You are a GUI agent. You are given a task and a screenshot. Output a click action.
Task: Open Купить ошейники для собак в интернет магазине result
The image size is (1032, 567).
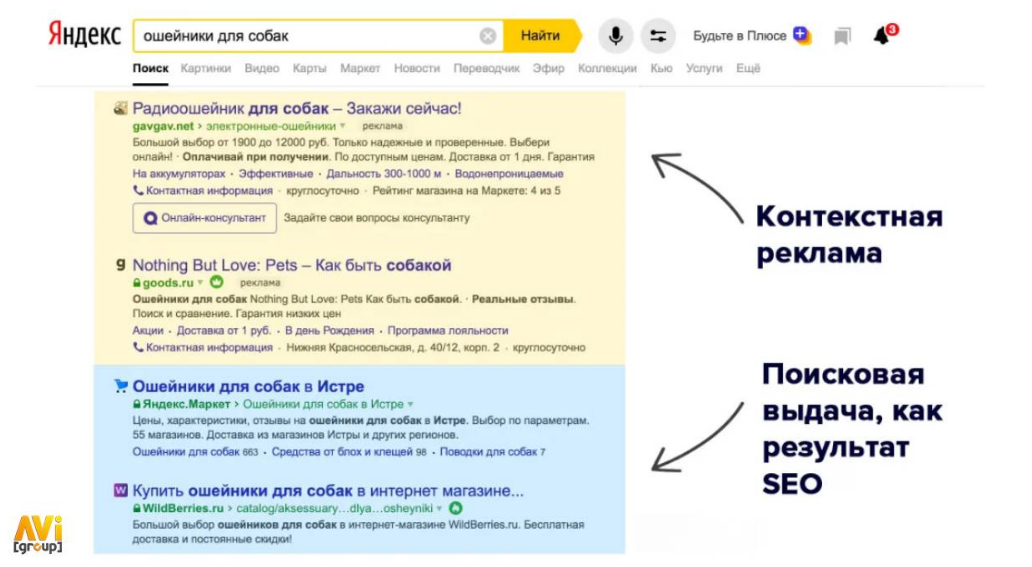click(x=328, y=491)
